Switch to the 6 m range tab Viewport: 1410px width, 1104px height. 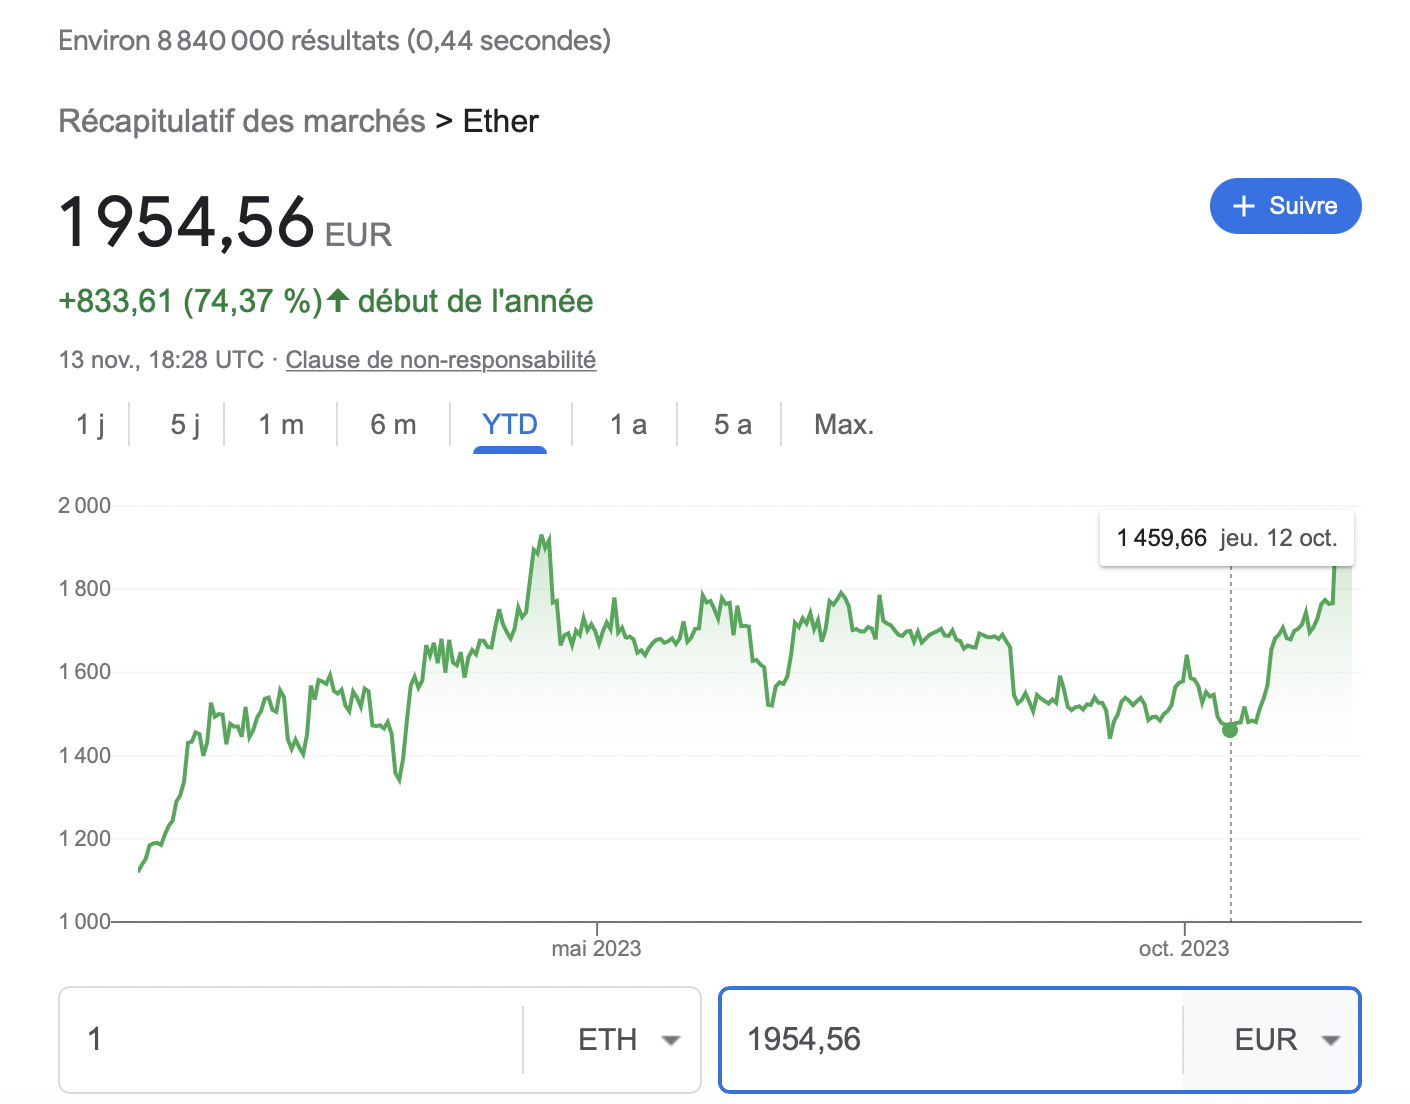pos(393,425)
